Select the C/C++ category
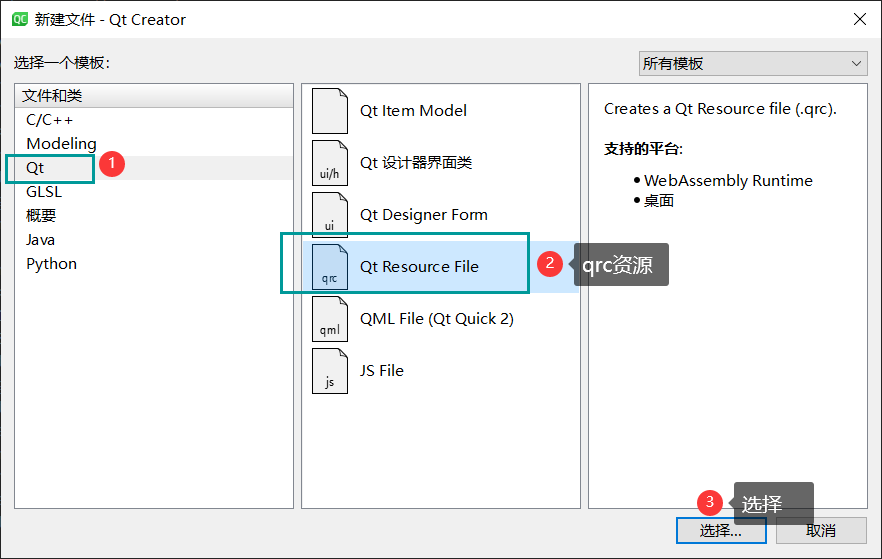Screen dimensions: 882x559 (154, 120)
